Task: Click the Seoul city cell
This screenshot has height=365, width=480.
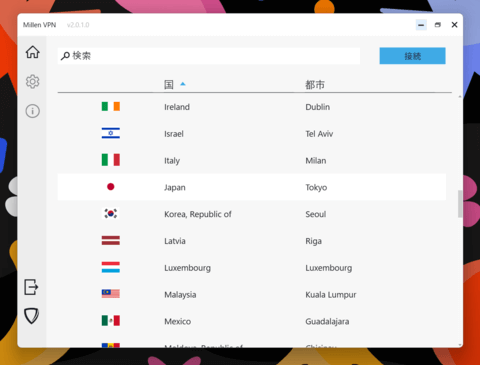Action: click(x=316, y=214)
